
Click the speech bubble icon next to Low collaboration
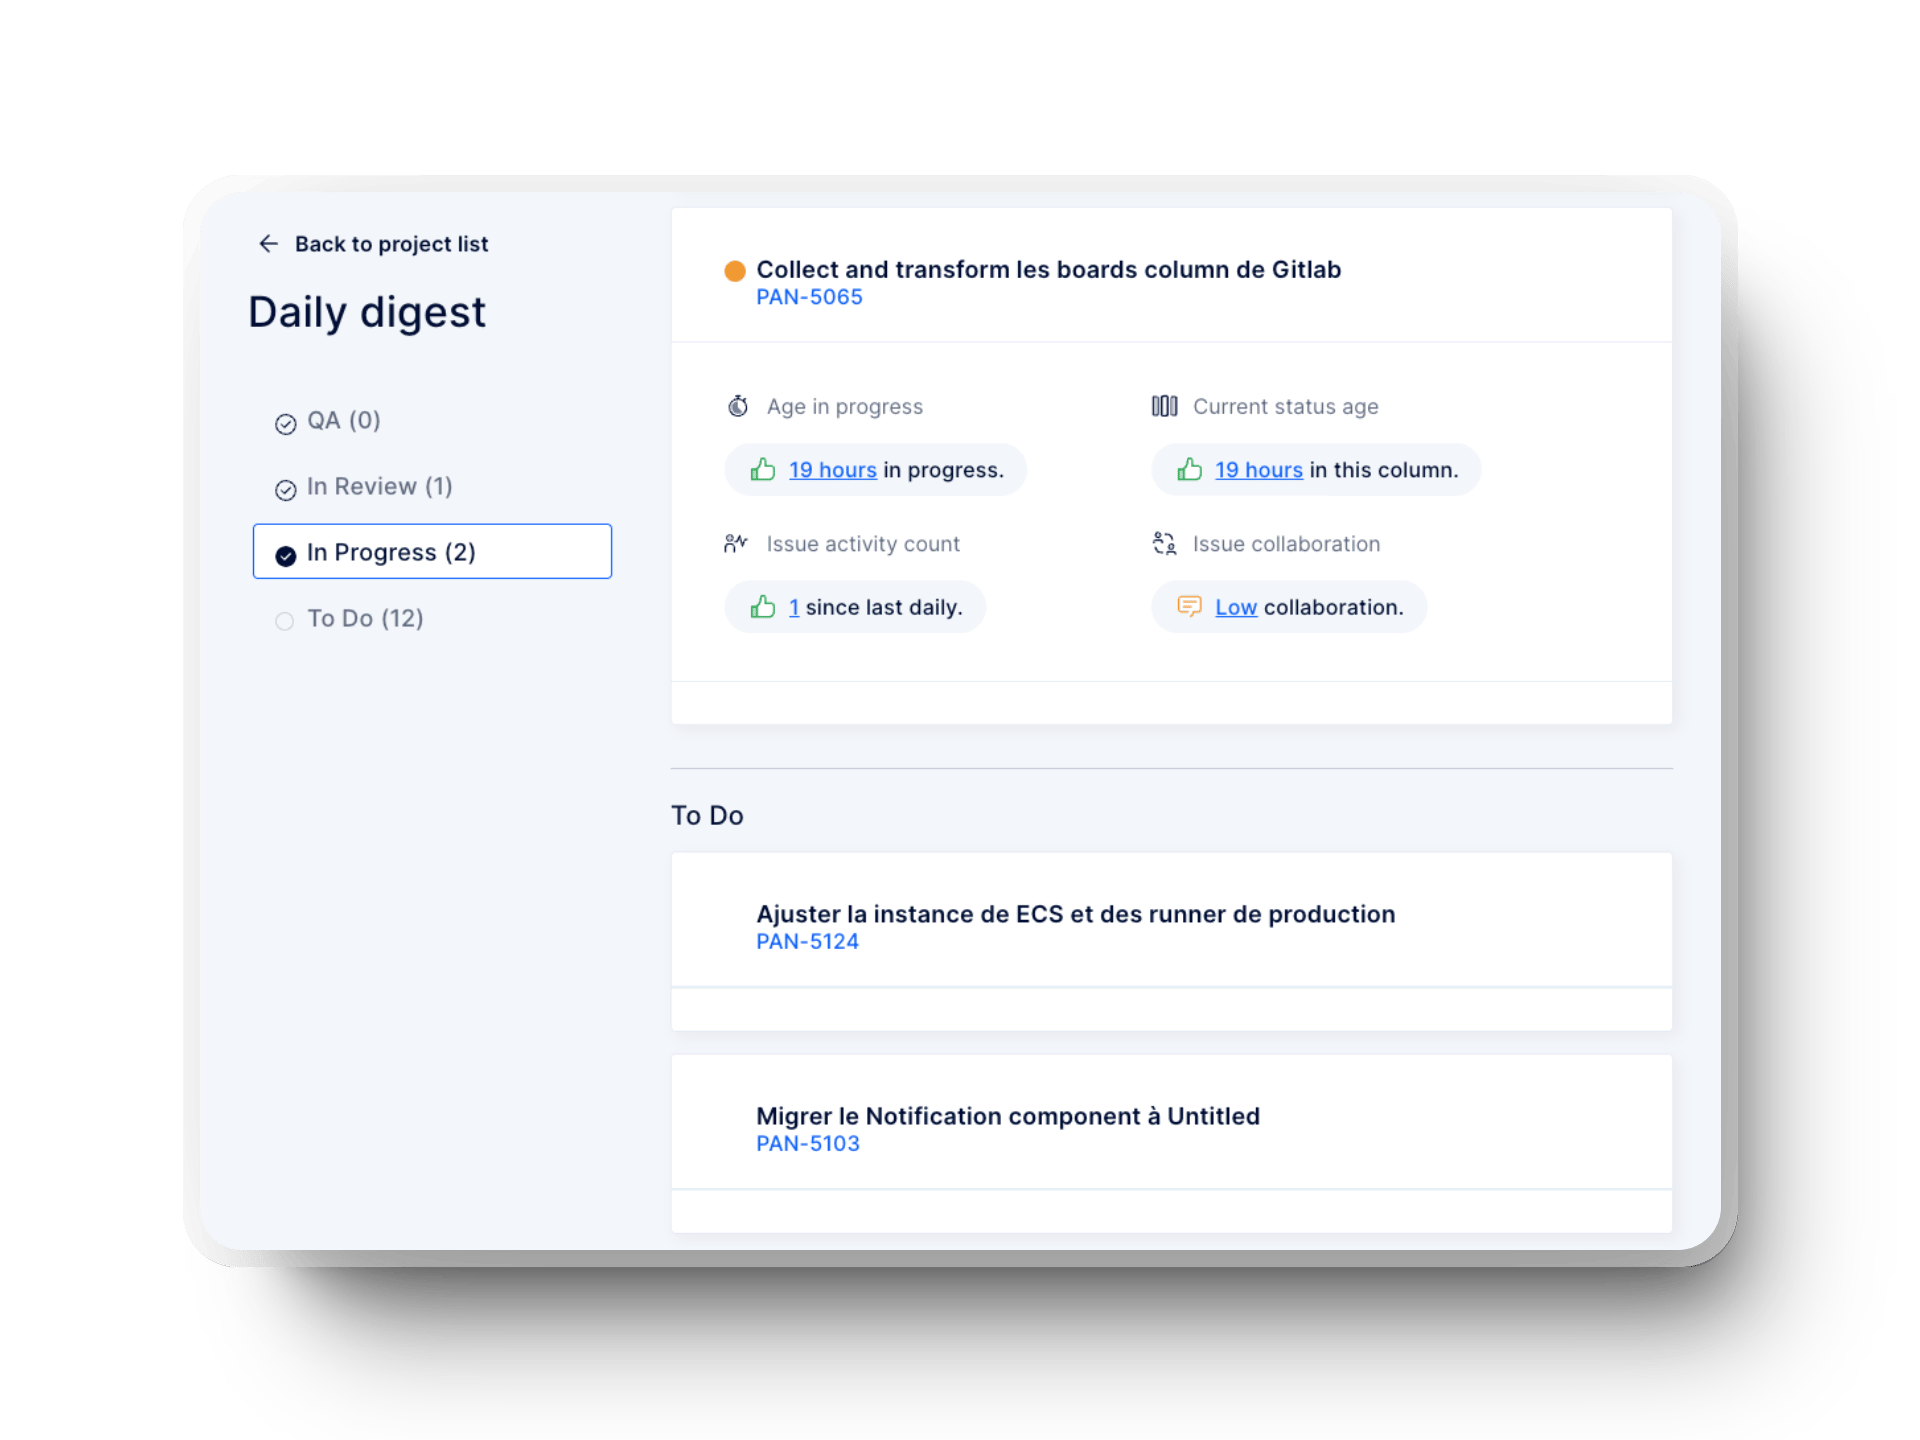coord(1190,607)
